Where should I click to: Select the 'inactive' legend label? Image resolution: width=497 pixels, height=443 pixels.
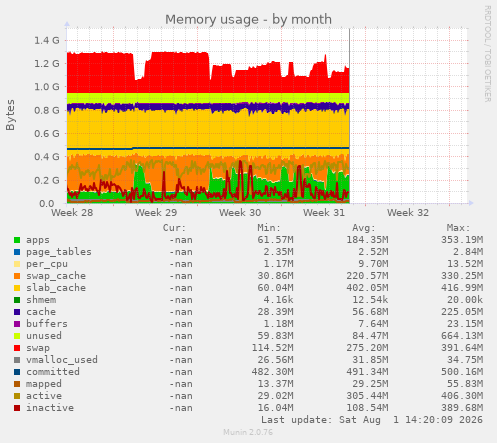coord(50,408)
